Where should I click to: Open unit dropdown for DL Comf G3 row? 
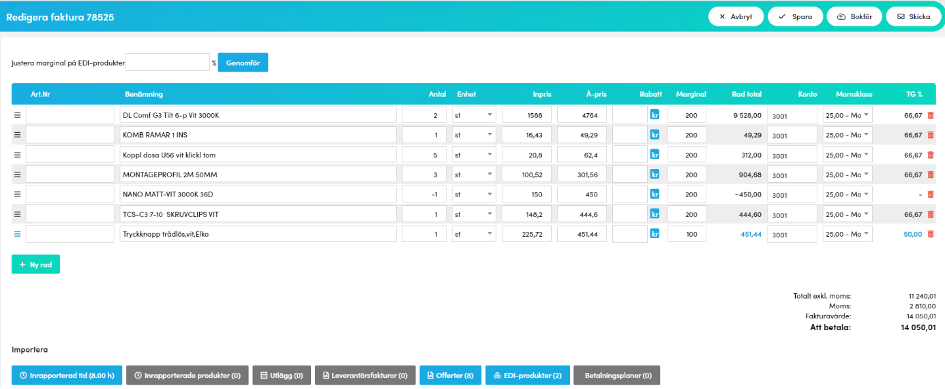[474, 115]
